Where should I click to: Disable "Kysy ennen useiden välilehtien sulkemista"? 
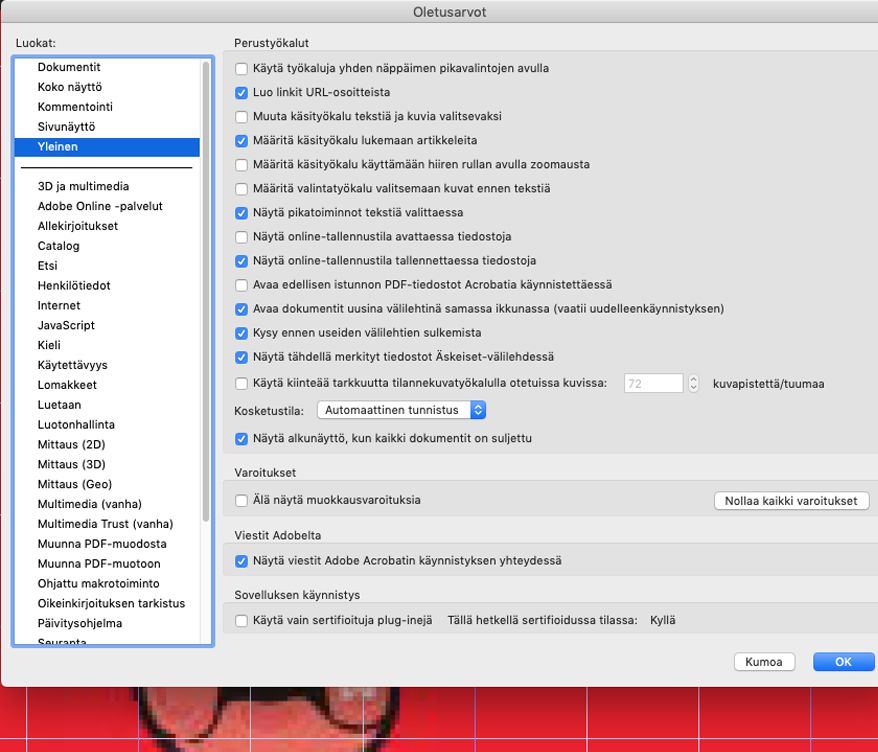(240, 332)
